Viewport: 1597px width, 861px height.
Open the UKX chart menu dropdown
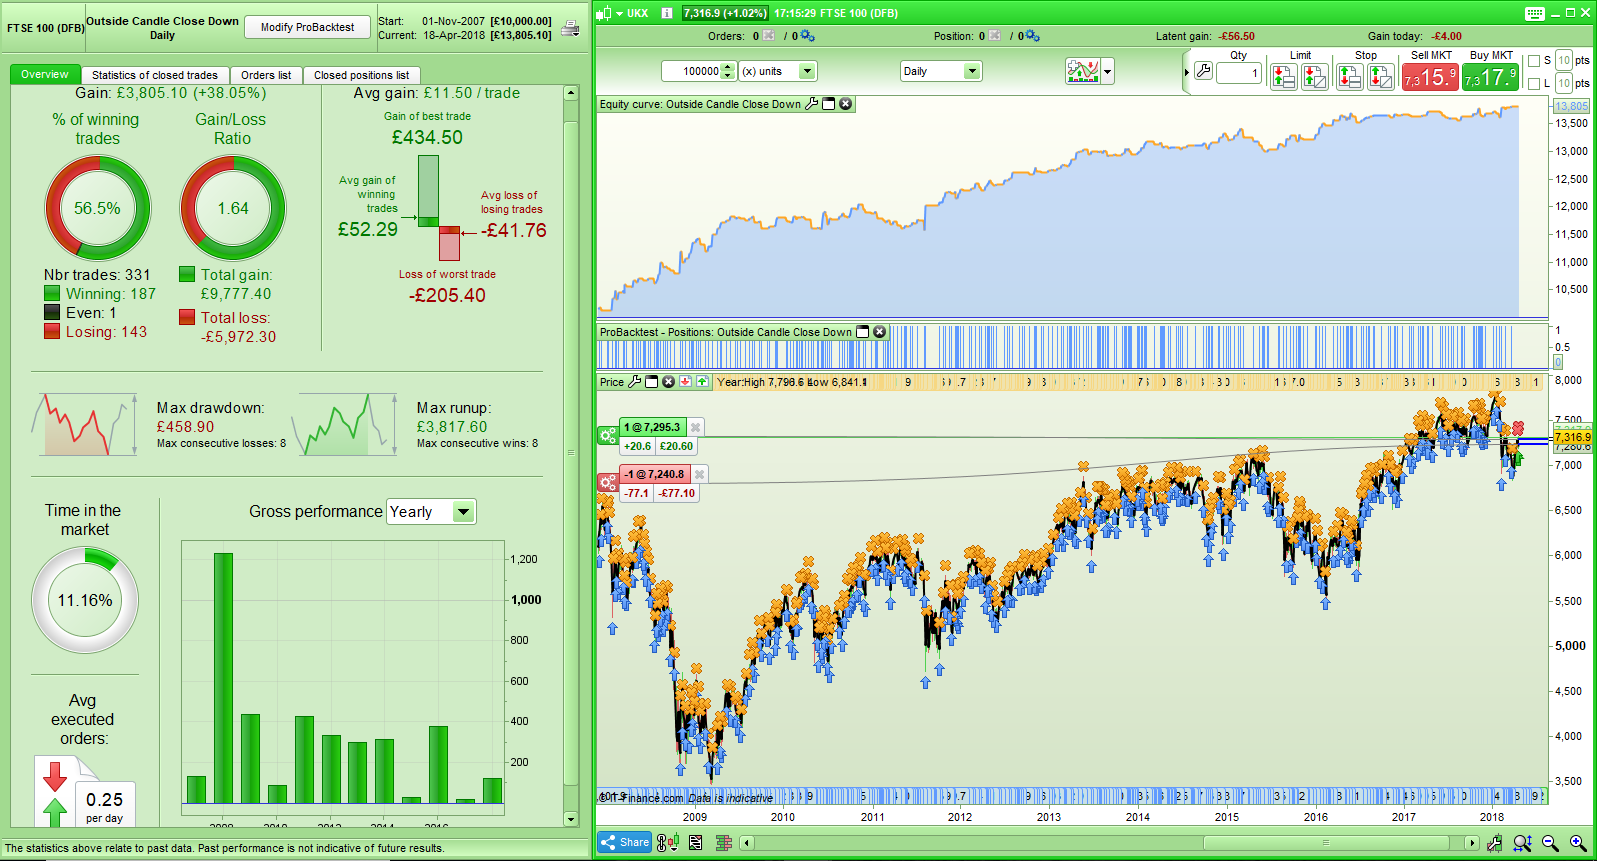pos(620,13)
